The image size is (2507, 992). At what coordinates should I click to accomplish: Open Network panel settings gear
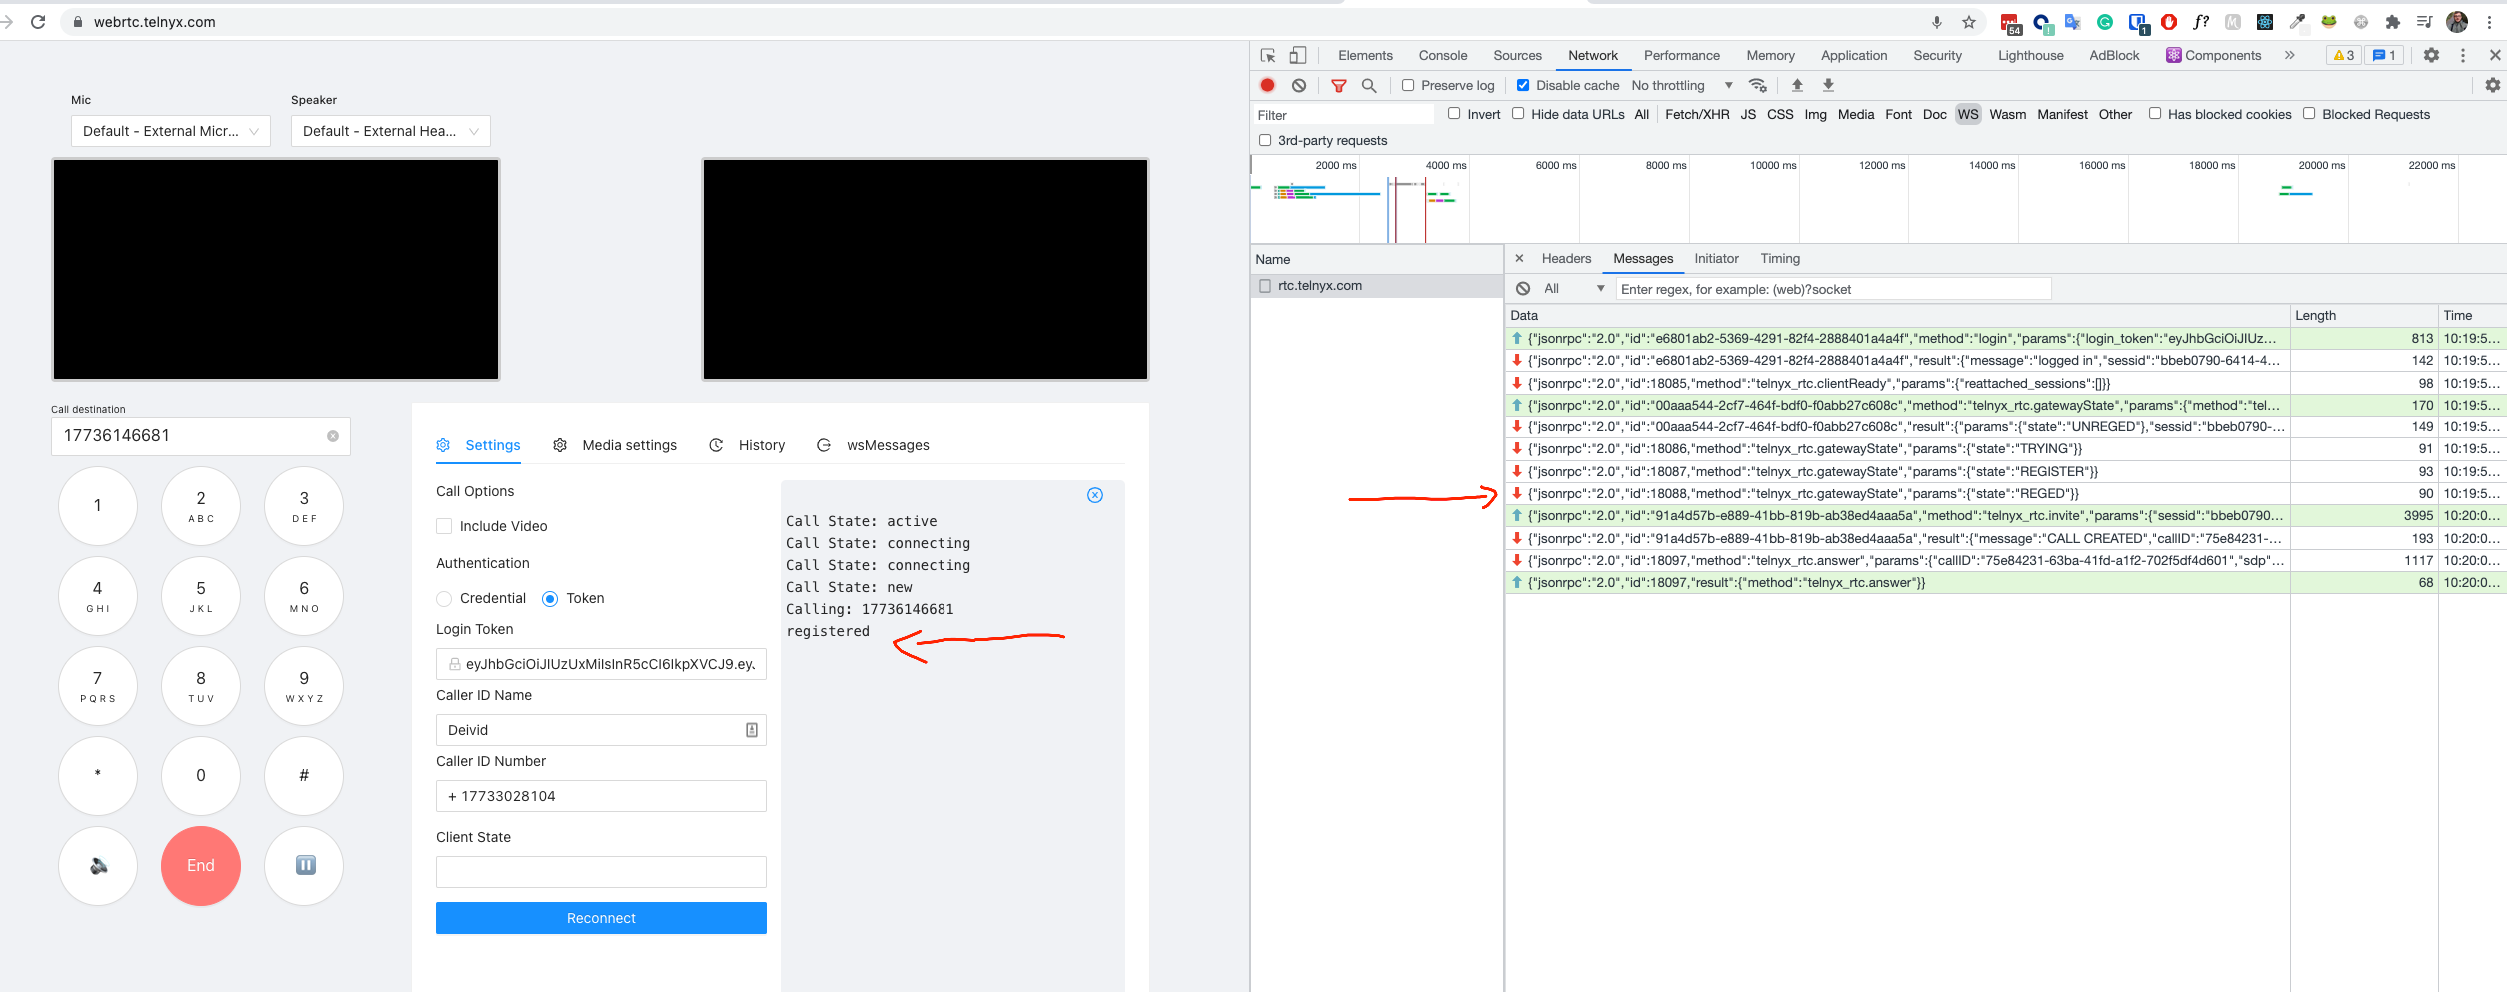point(2492,85)
